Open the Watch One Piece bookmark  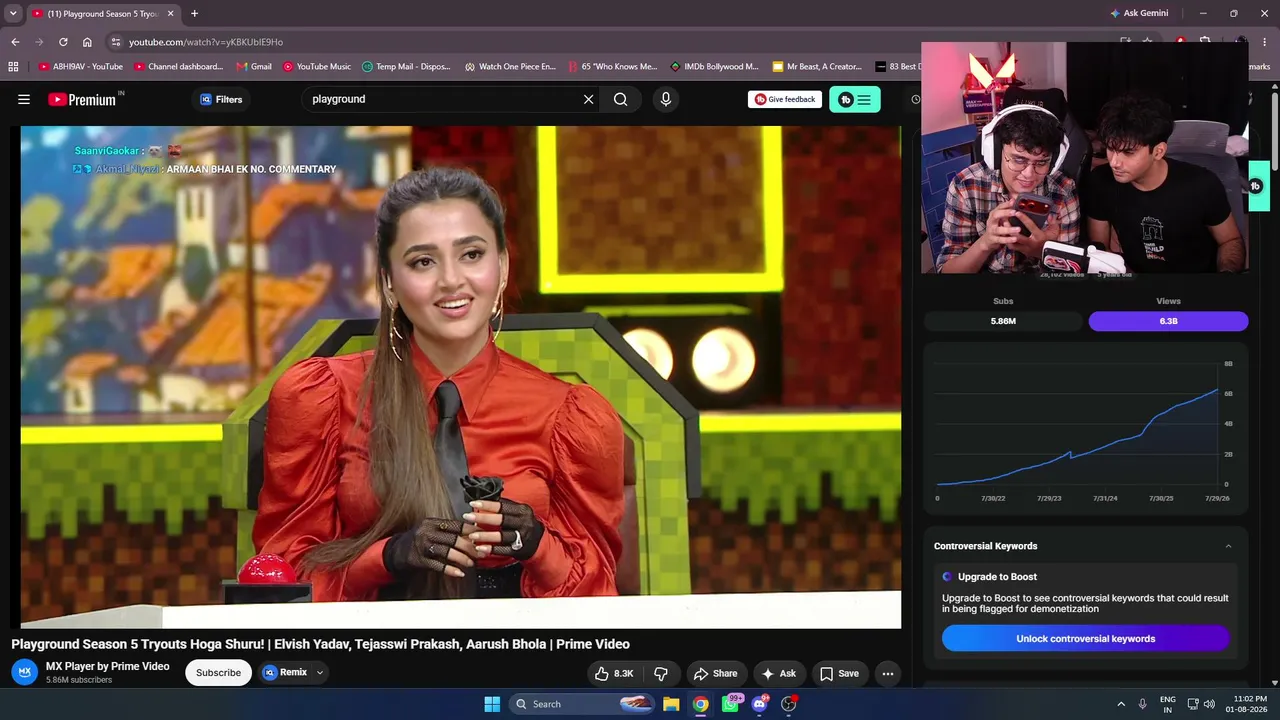pos(510,67)
